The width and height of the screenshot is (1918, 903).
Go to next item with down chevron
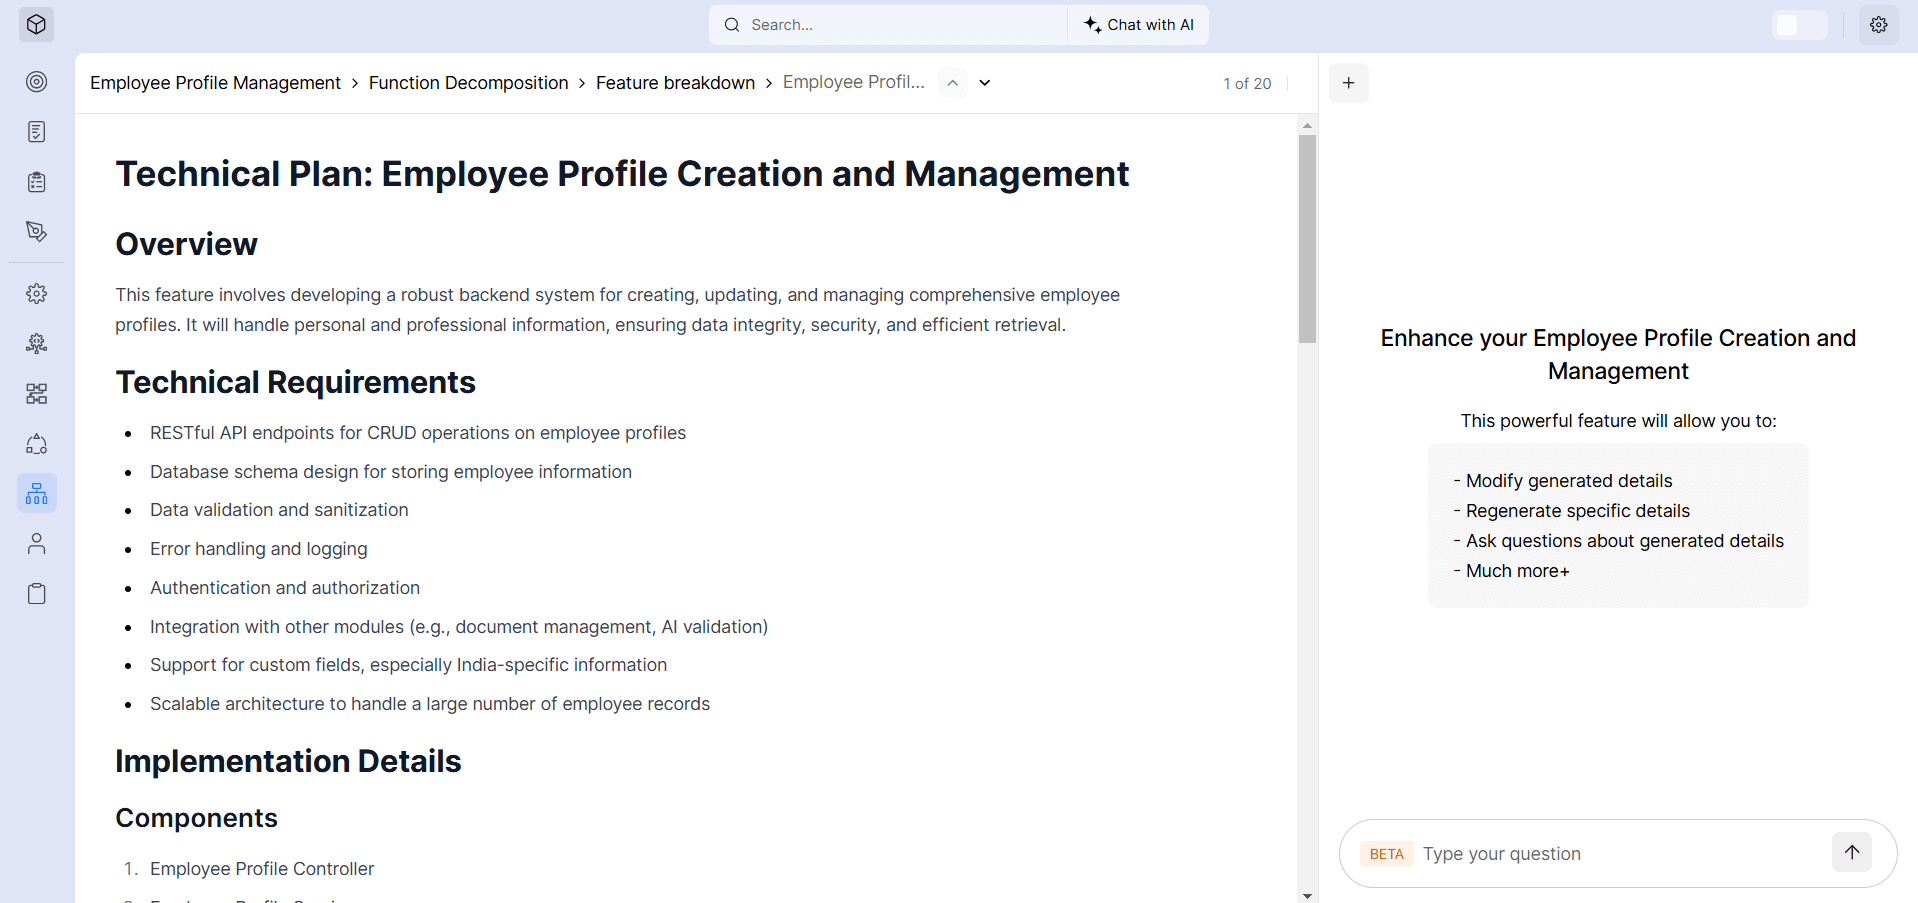click(985, 83)
